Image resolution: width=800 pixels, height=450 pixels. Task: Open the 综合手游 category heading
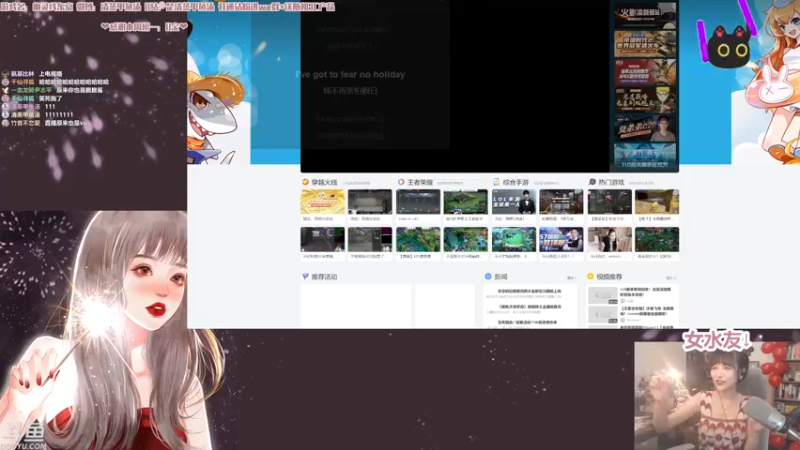click(516, 182)
